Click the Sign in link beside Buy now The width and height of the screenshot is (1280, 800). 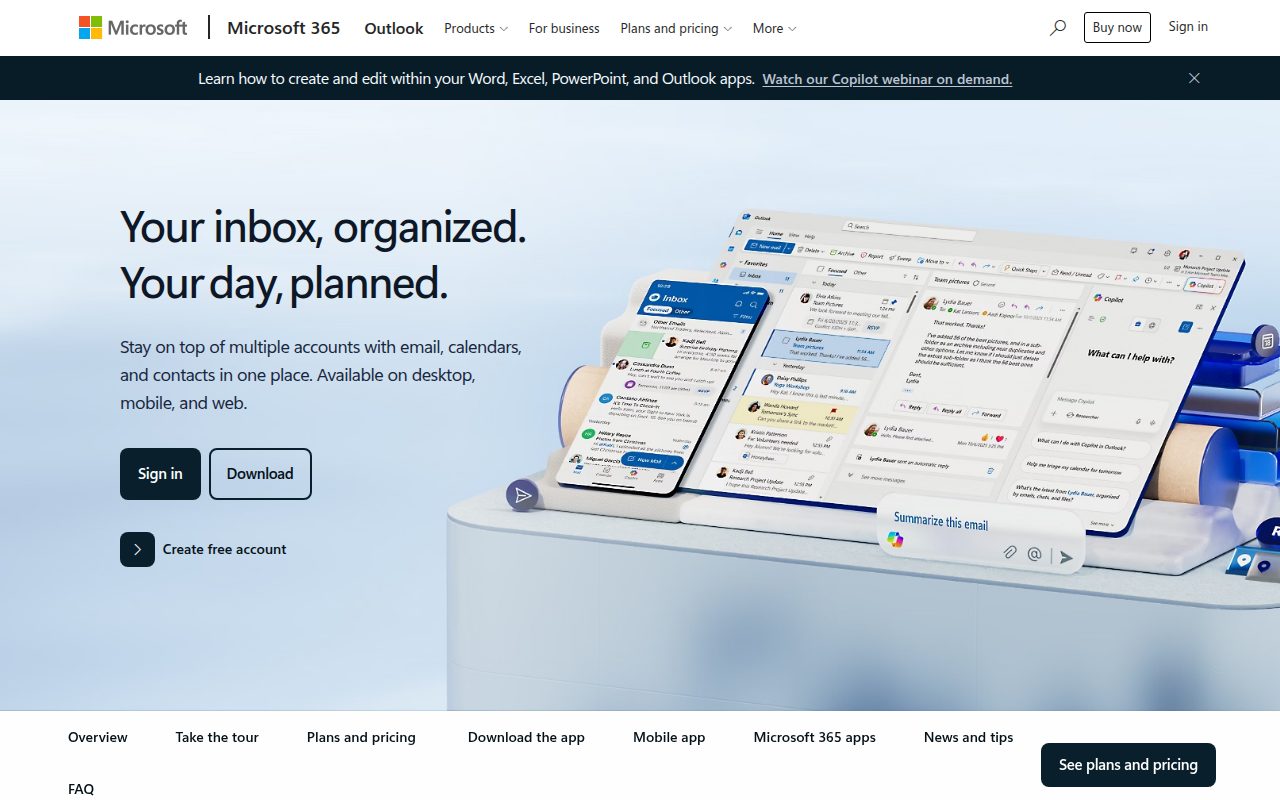tap(1188, 27)
